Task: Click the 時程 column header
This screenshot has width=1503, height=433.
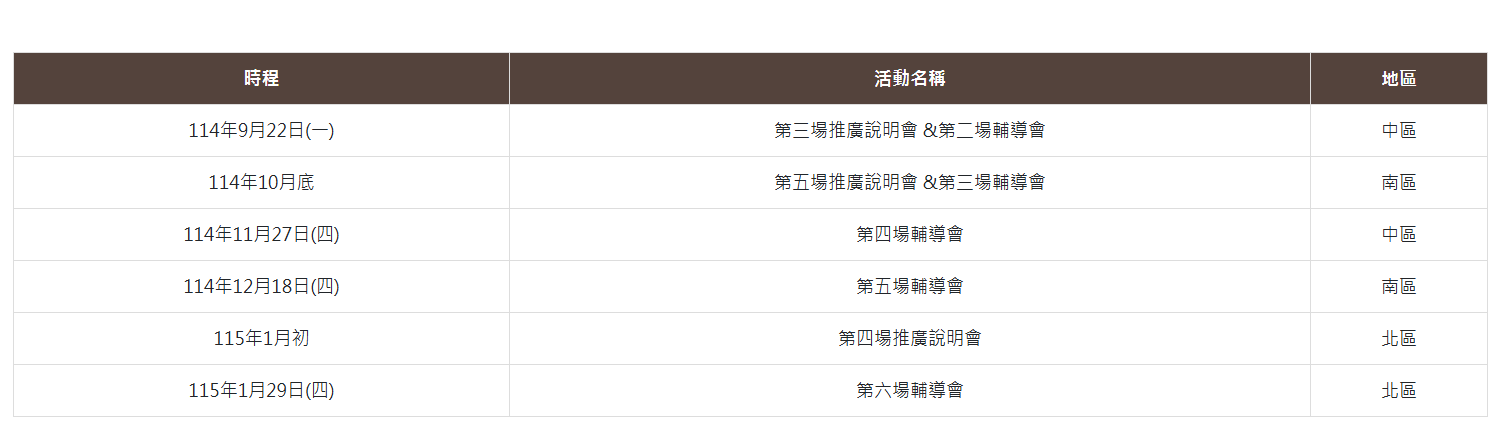Action: click(x=261, y=79)
